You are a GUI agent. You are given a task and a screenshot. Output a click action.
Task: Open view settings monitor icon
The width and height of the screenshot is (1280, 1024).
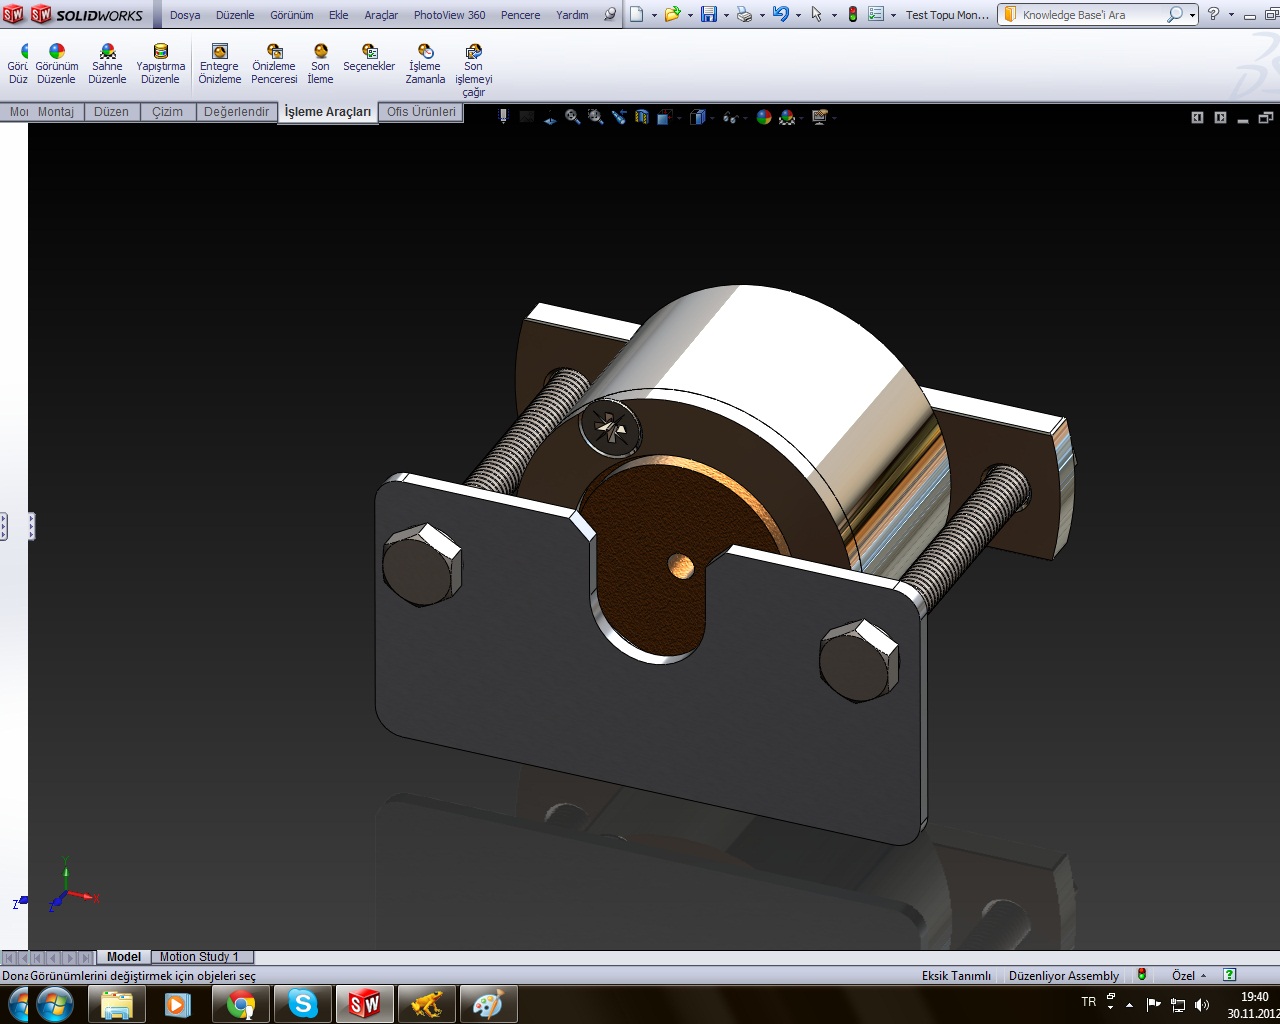tap(820, 117)
